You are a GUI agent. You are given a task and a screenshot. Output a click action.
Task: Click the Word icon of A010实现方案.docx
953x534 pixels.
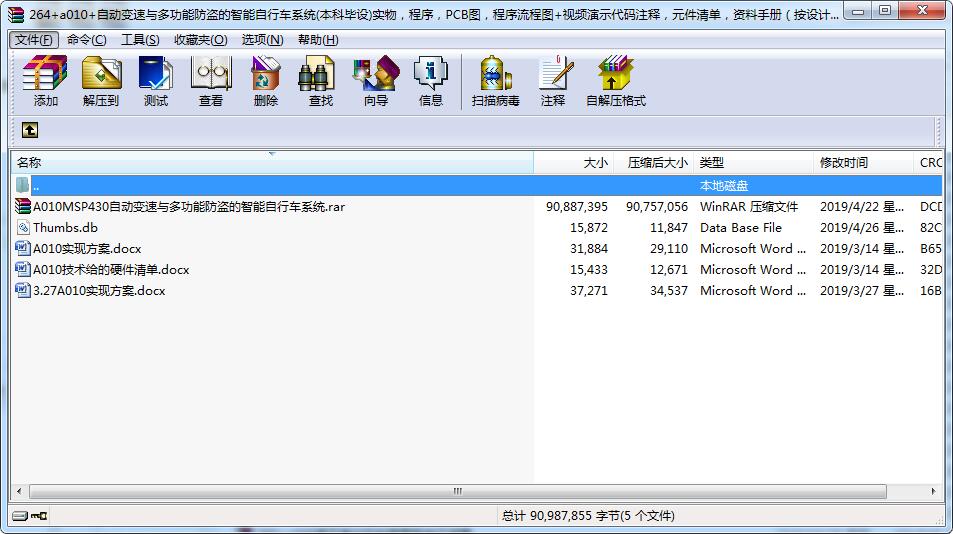tap(22, 248)
